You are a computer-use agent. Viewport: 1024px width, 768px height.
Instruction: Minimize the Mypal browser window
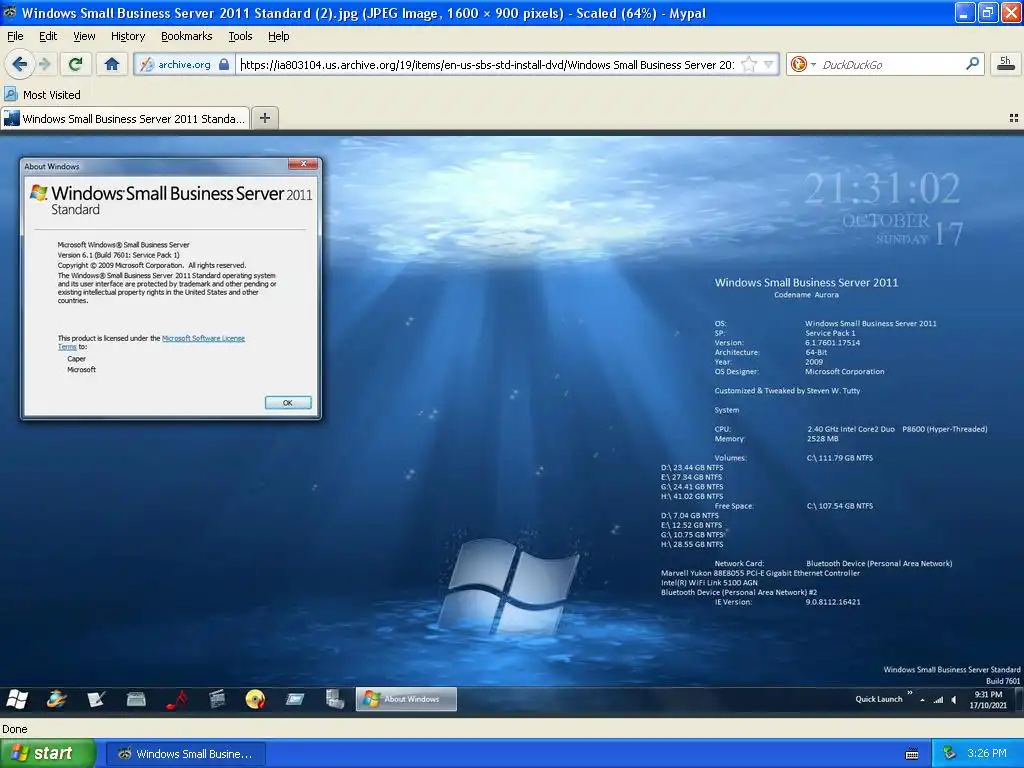click(x=965, y=12)
